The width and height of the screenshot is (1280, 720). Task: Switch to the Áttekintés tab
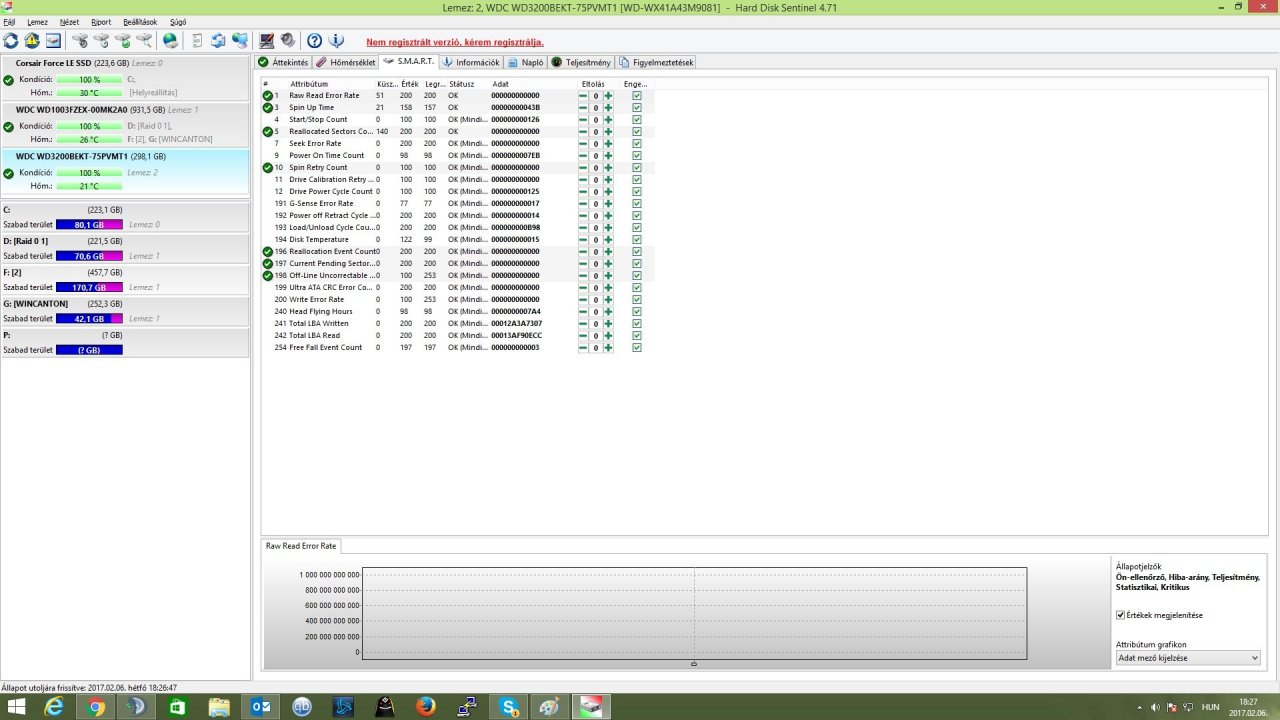point(284,62)
